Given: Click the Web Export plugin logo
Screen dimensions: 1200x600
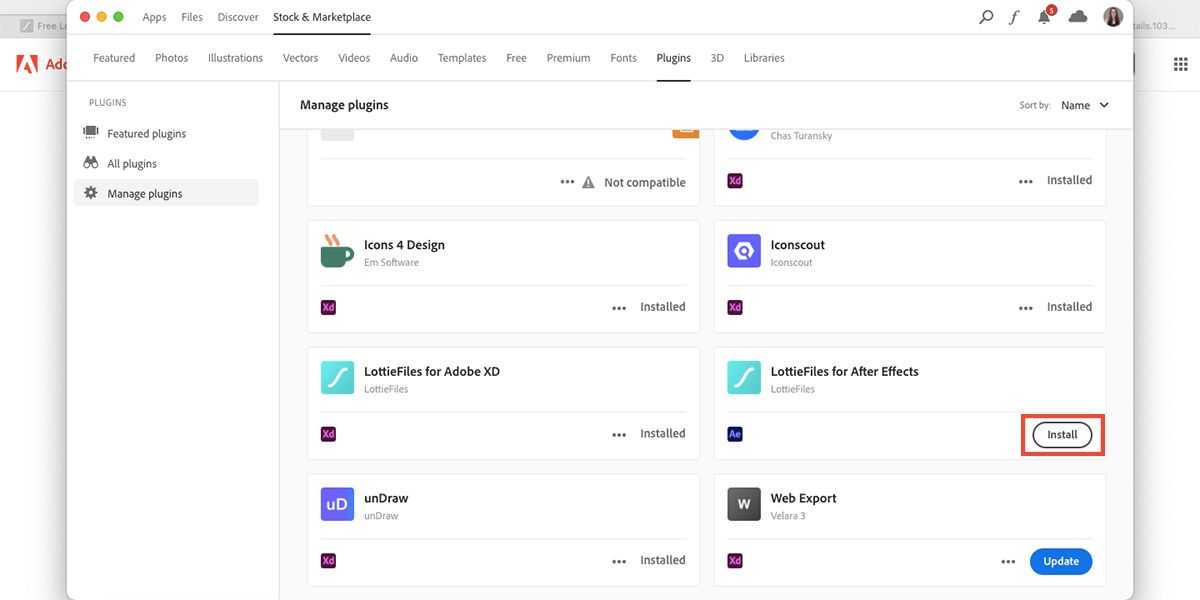Looking at the screenshot, I should pos(744,505).
